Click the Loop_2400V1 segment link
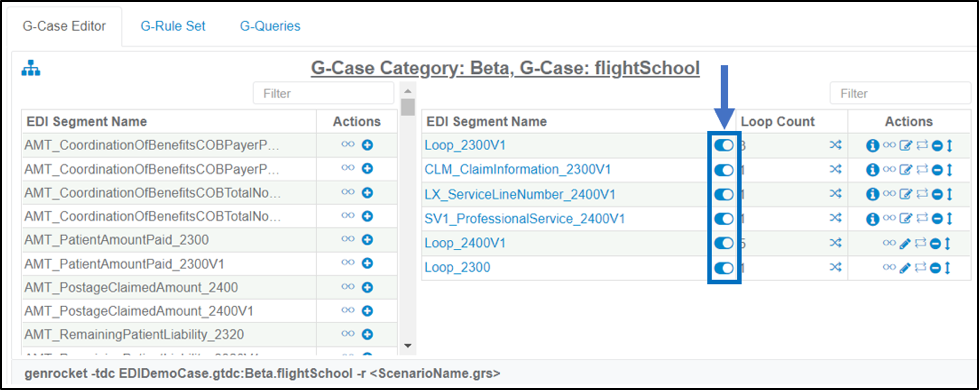Screen dimensions: 979x390 point(465,243)
